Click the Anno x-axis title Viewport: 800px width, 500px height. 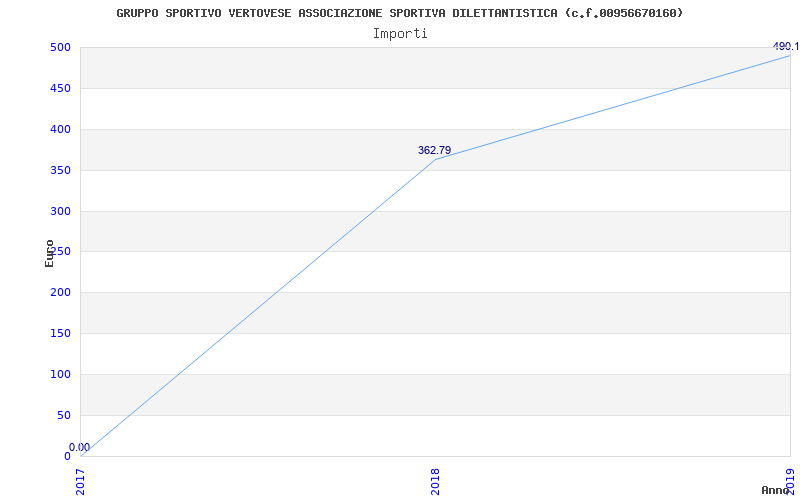click(776, 490)
